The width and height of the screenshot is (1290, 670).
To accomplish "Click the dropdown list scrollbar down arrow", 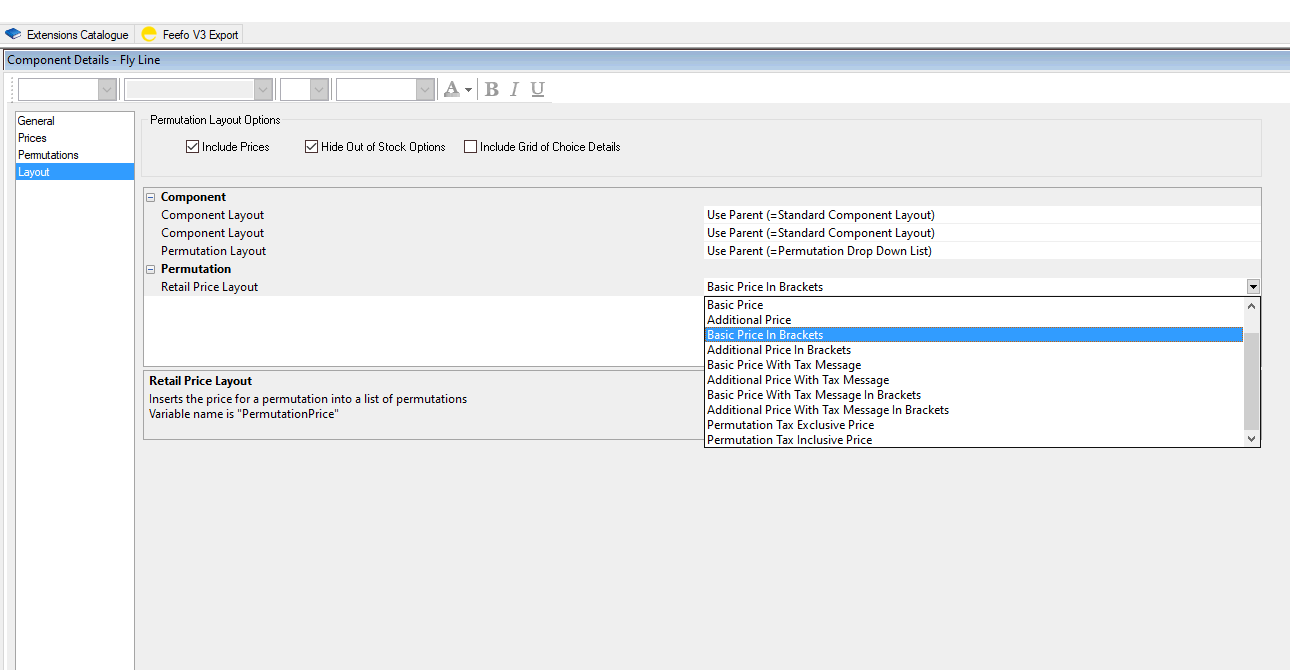I will (x=1251, y=439).
